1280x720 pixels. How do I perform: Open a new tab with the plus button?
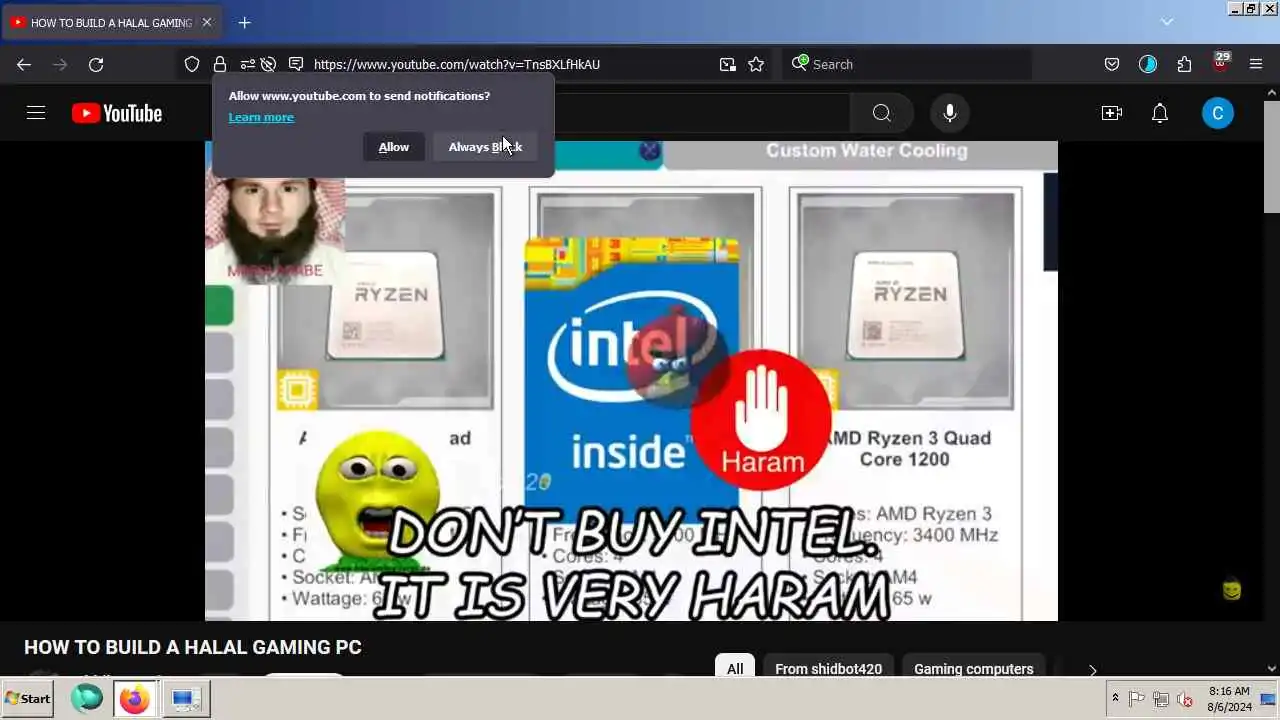pyautogui.click(x=244, y=22)
